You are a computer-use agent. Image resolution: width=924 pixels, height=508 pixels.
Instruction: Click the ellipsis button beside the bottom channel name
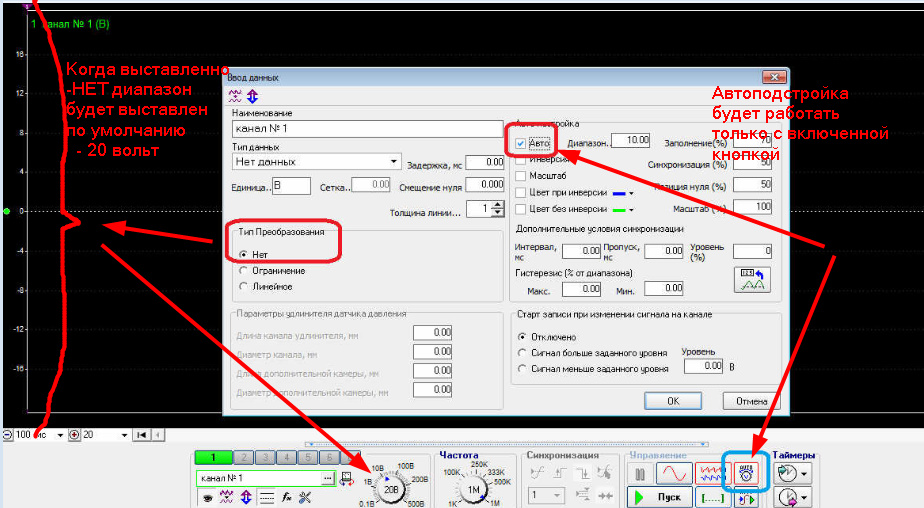(328, 478)
